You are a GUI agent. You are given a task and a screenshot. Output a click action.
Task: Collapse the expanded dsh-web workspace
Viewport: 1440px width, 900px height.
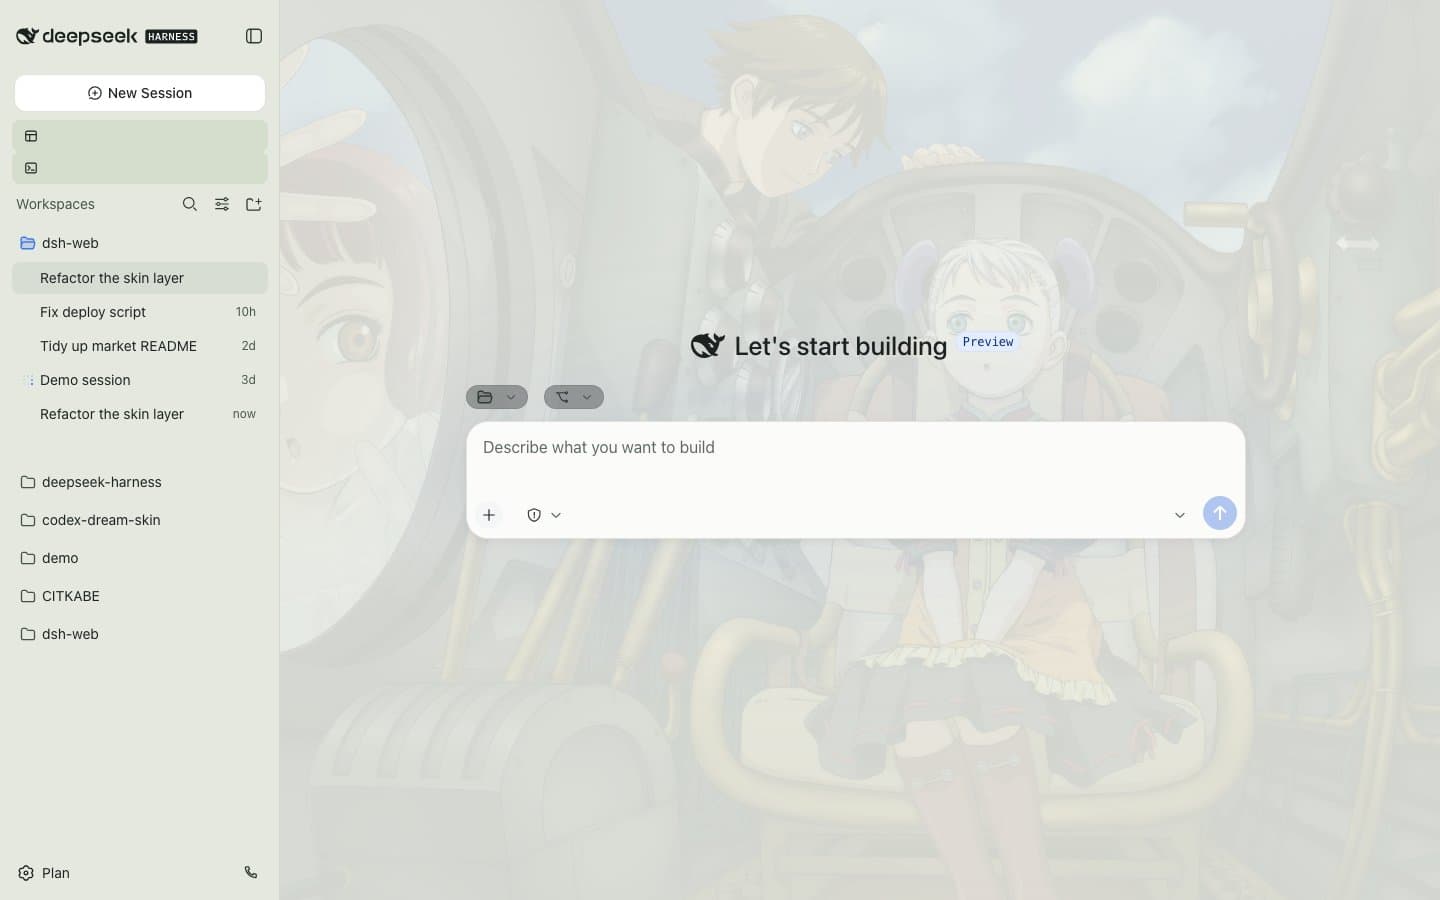[x=140, y=243]
